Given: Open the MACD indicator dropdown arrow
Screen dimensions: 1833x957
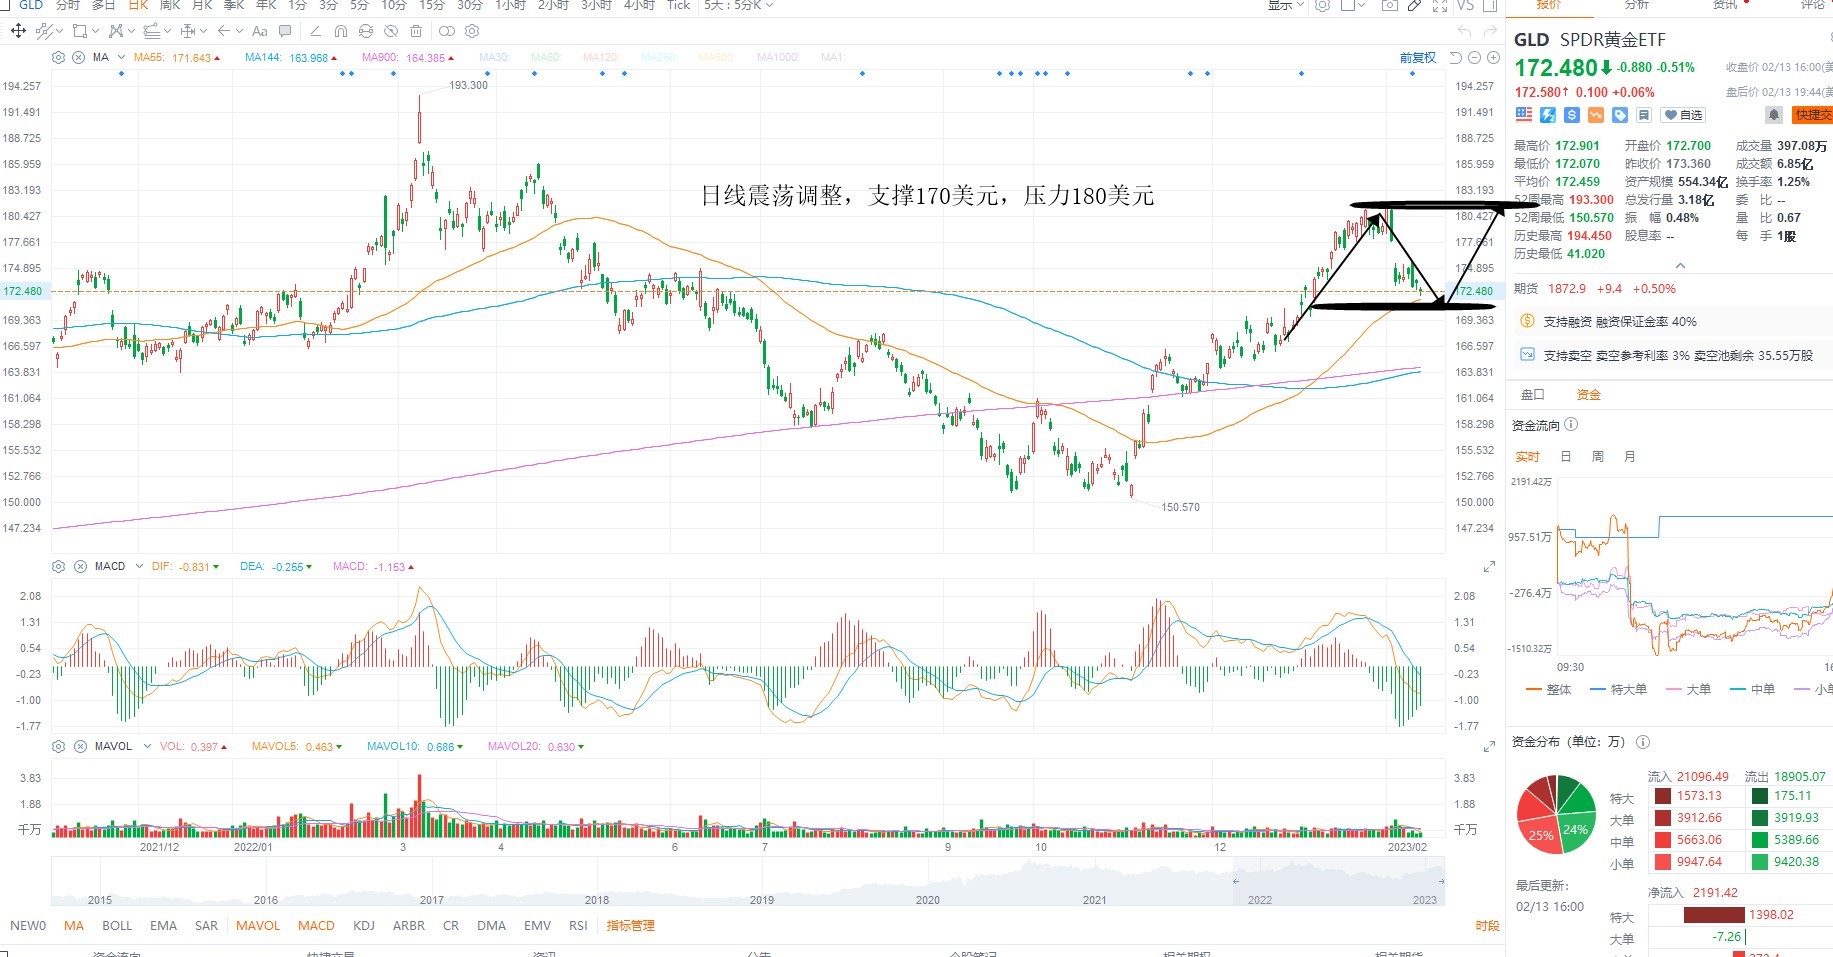Looking at the screenshot, I should coord(139,566).
